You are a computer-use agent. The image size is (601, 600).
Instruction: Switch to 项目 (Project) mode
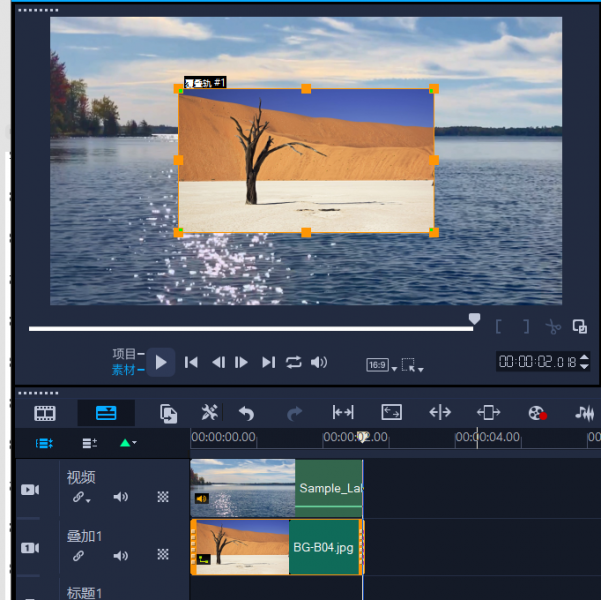pyautogui.click(x=124, y=353)
